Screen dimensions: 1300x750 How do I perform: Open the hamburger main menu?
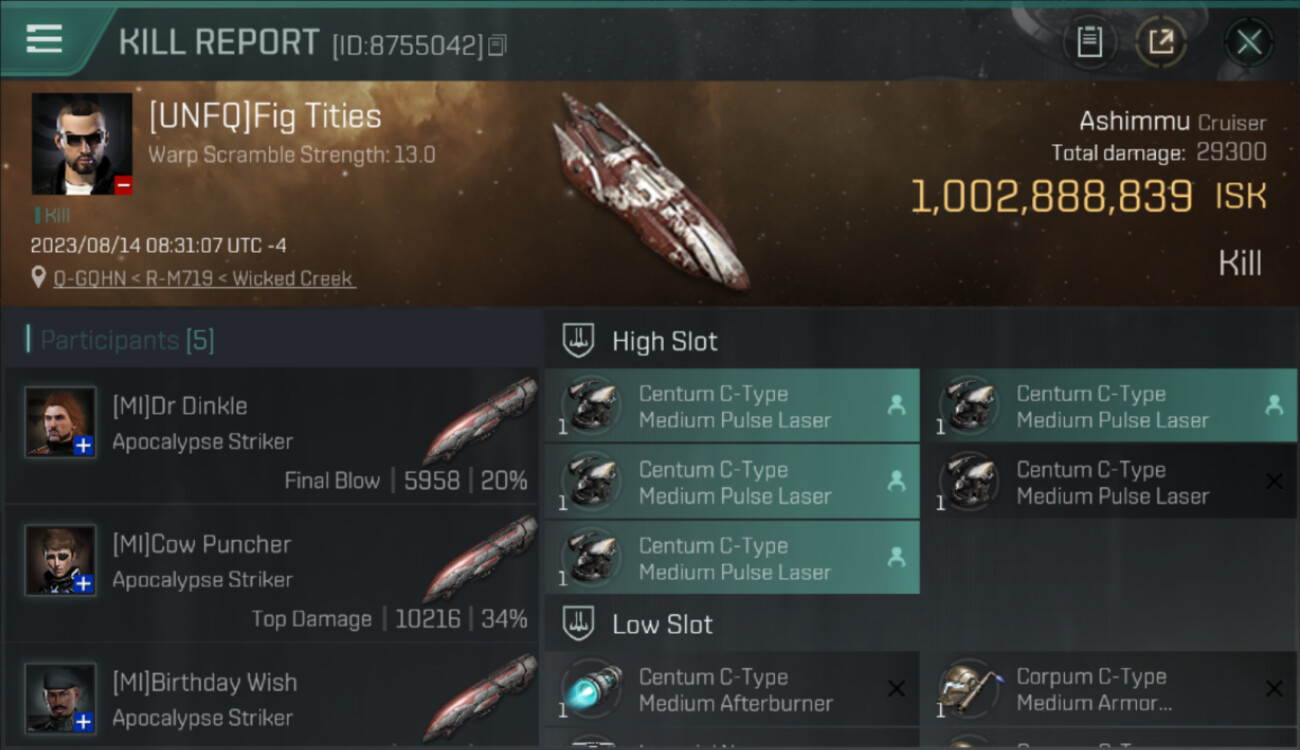(x=45, y=40)
